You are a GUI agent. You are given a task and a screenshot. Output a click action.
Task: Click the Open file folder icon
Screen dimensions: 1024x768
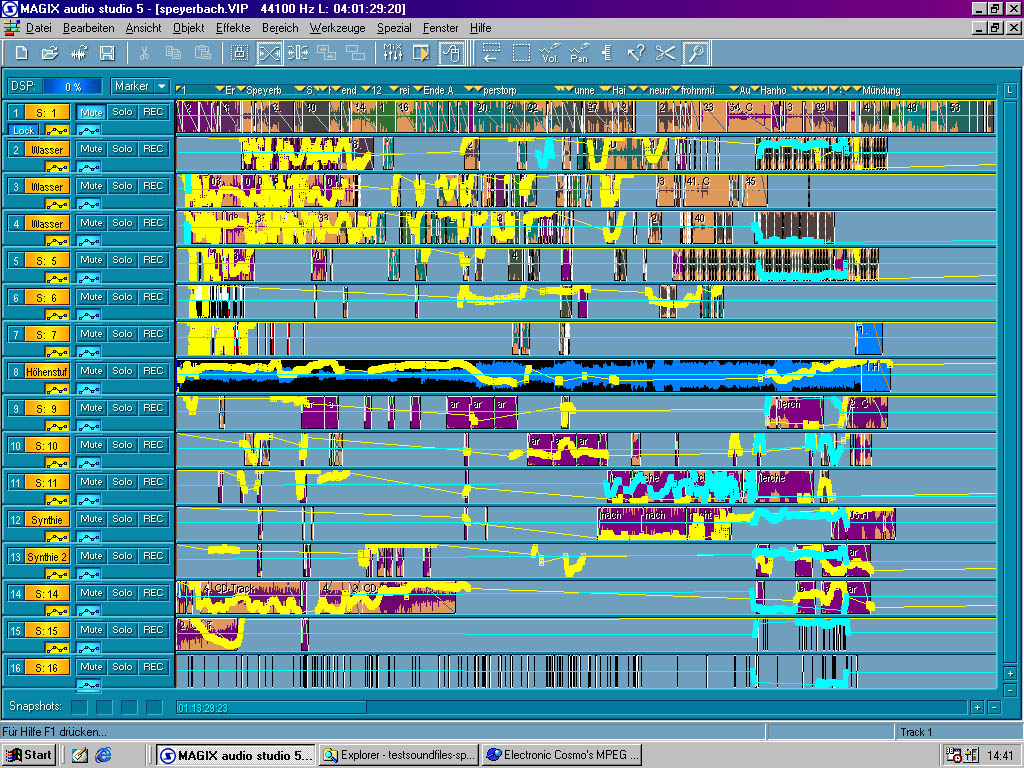(50, 52)
